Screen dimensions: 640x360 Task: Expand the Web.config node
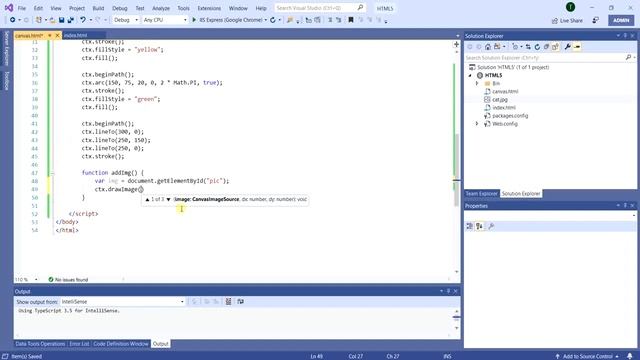point(477,124)
